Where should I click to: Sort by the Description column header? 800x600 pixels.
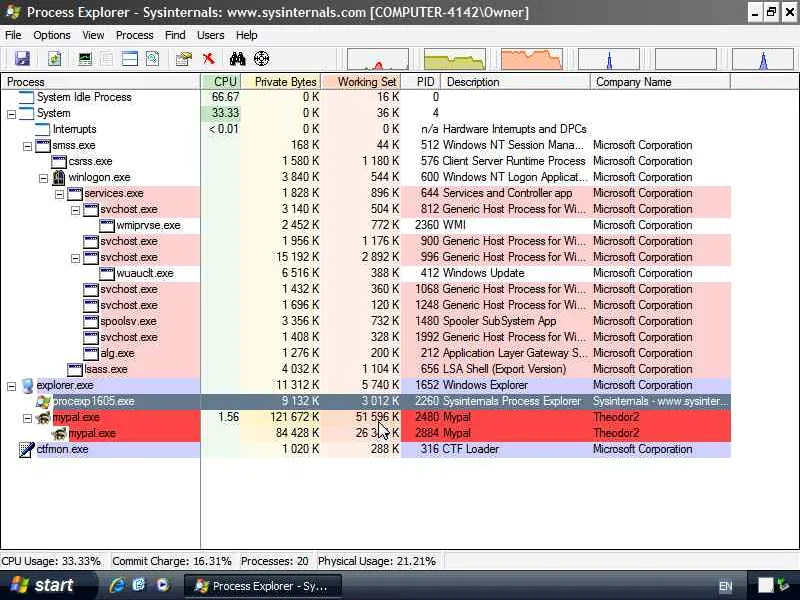coord(515,82)
